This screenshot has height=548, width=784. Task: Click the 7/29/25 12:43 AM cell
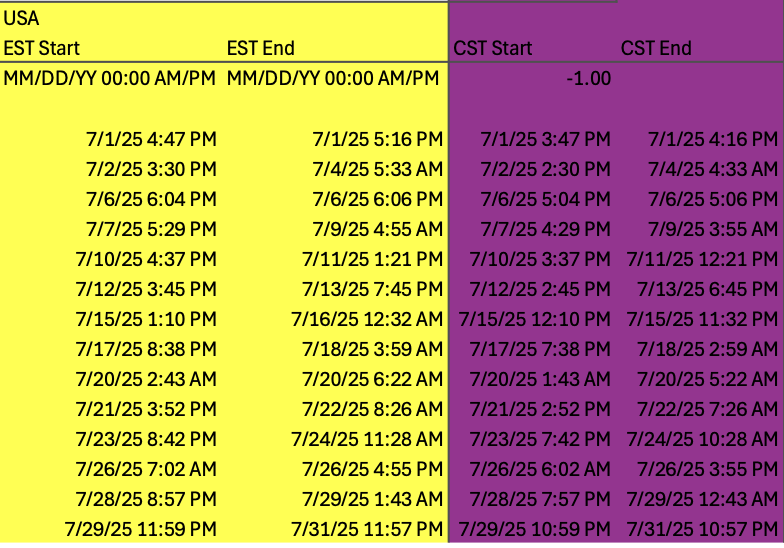[x=702, y=499]
